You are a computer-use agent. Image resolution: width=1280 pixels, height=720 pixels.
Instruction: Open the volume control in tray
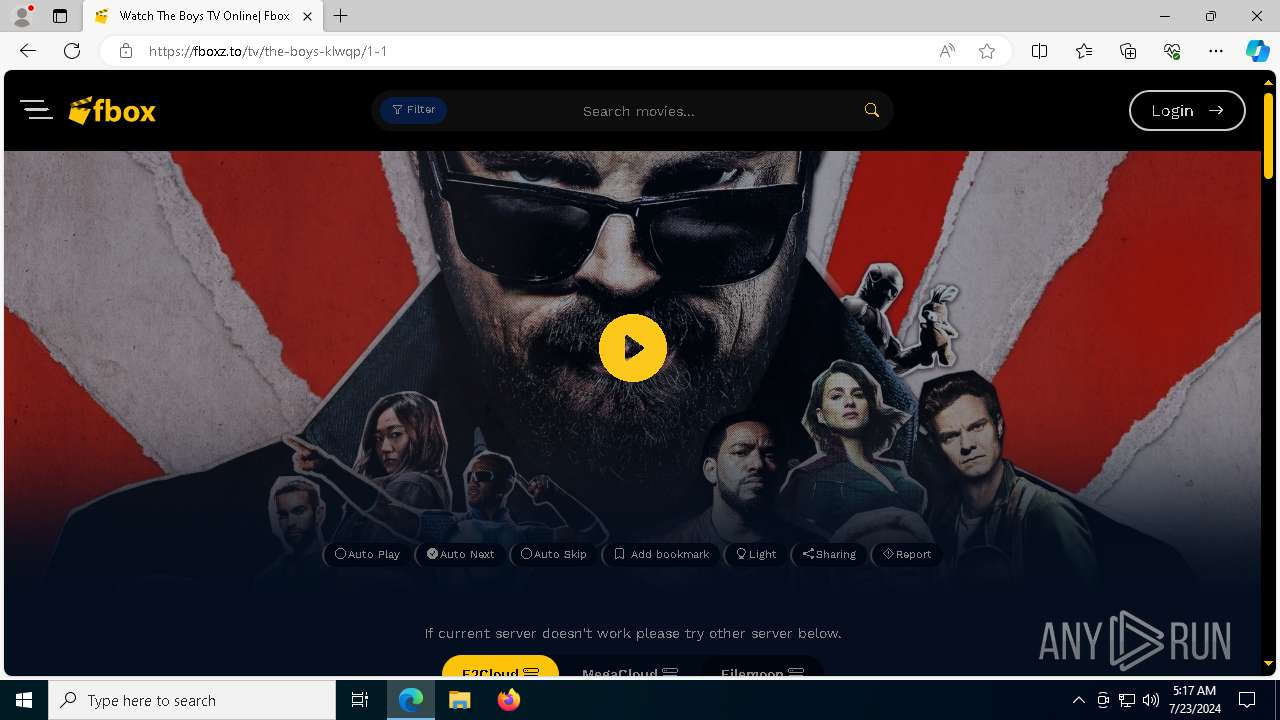point(1151,700)
